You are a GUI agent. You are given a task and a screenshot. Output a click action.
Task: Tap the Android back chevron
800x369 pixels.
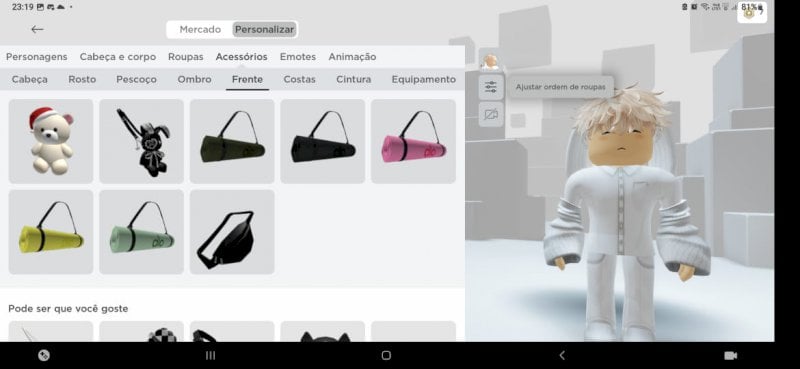coord(562,355)
